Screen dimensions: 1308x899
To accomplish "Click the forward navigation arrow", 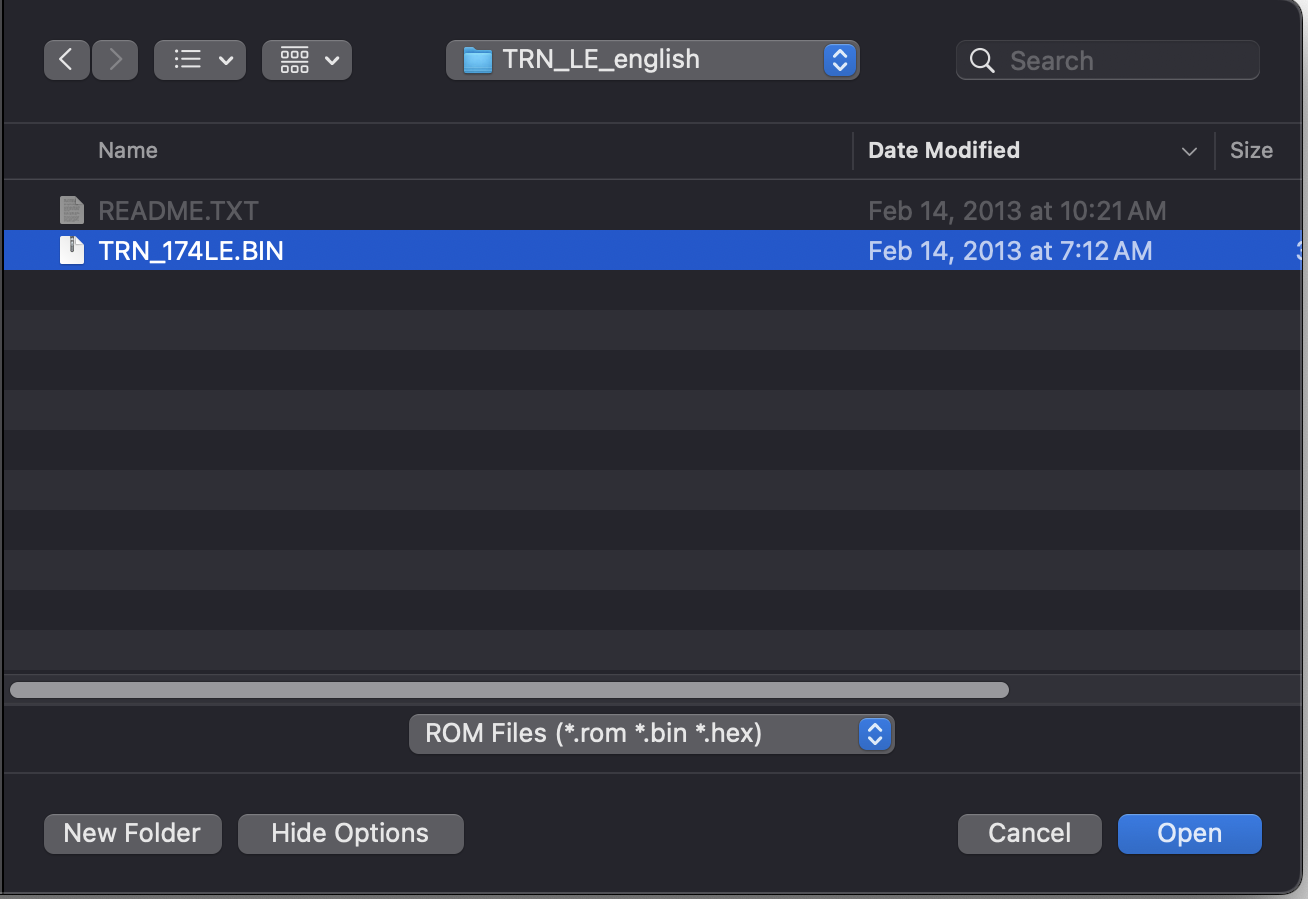I will pos(115,60).
